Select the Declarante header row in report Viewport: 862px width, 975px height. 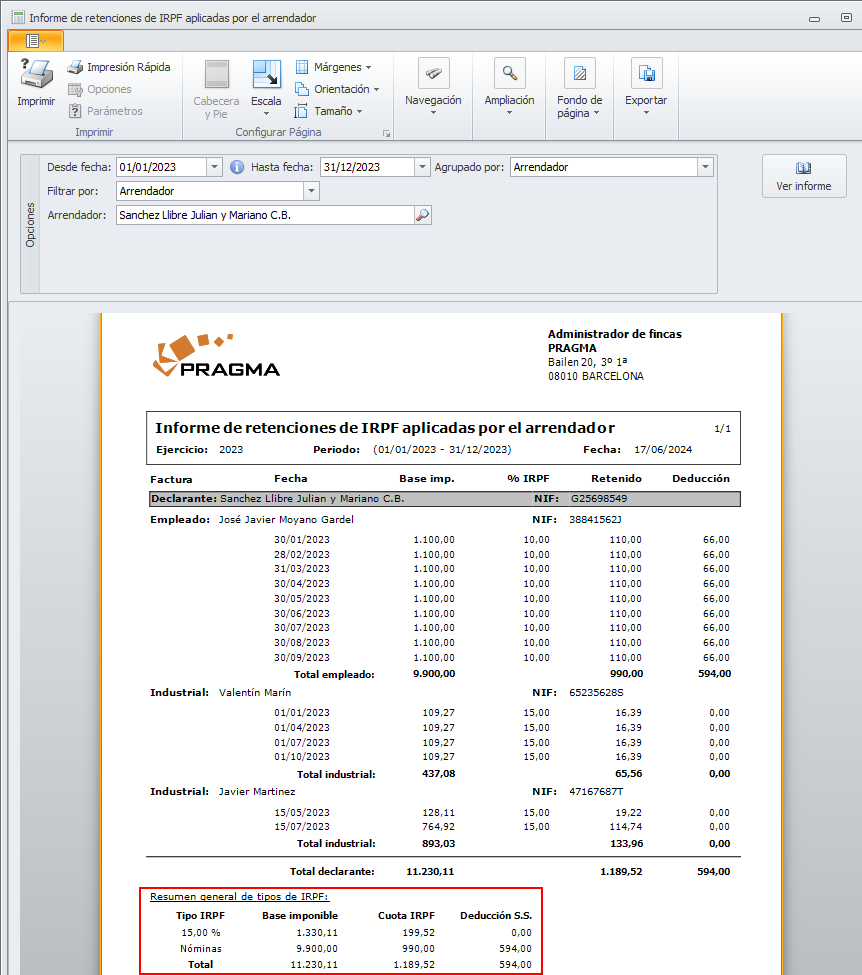pos(445,499)
